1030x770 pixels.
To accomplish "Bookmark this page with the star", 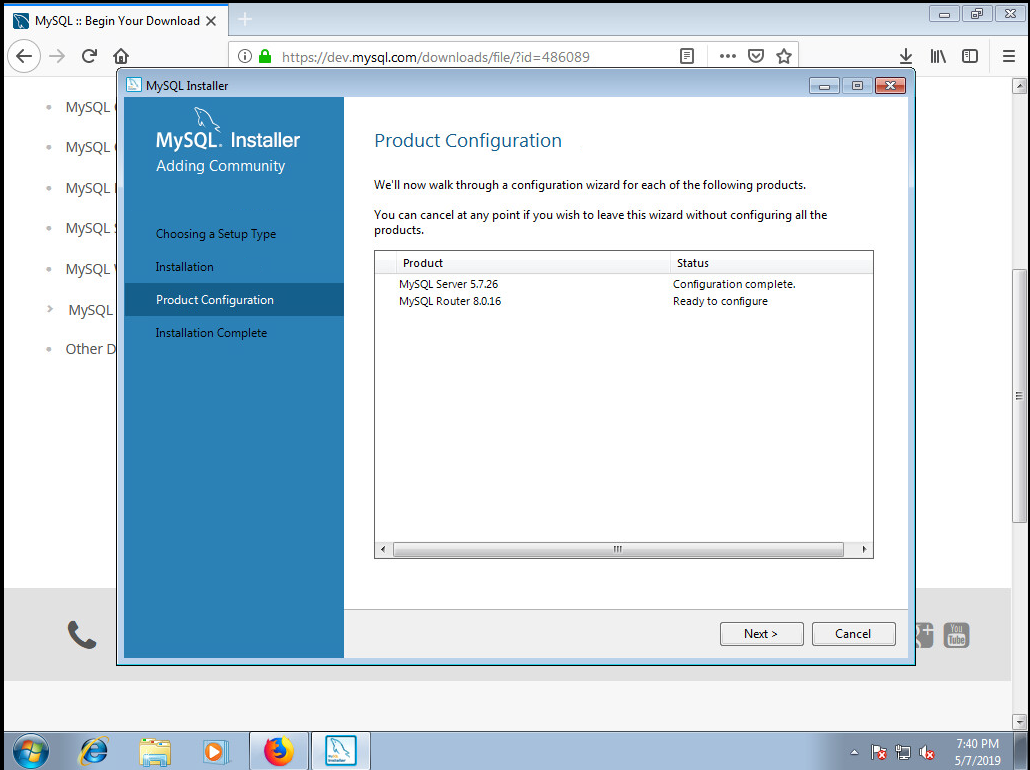I will tap(784, 56).
